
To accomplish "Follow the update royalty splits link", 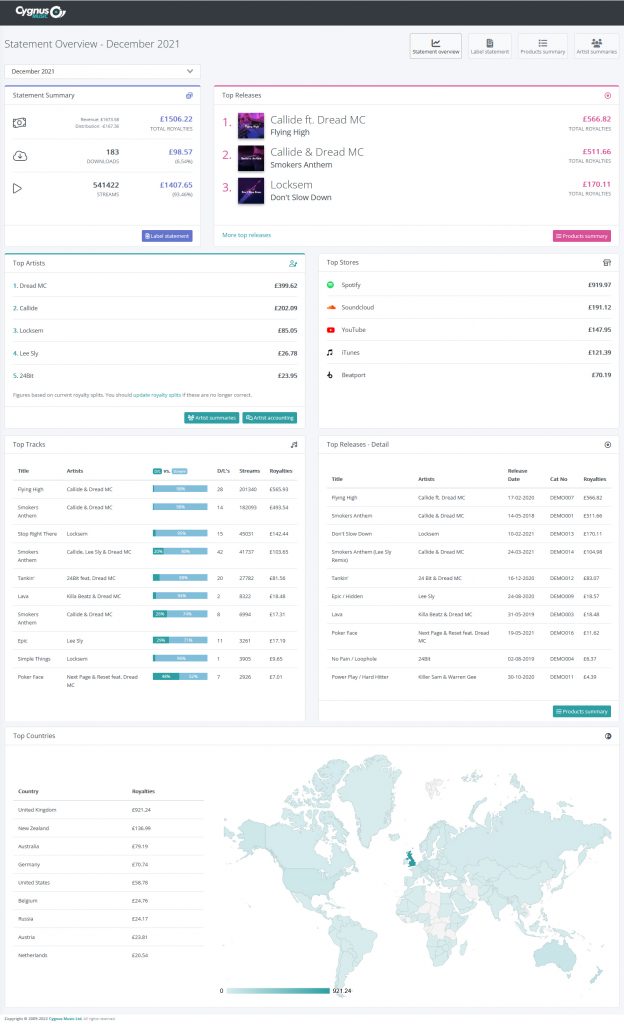I will click(157, 395).
